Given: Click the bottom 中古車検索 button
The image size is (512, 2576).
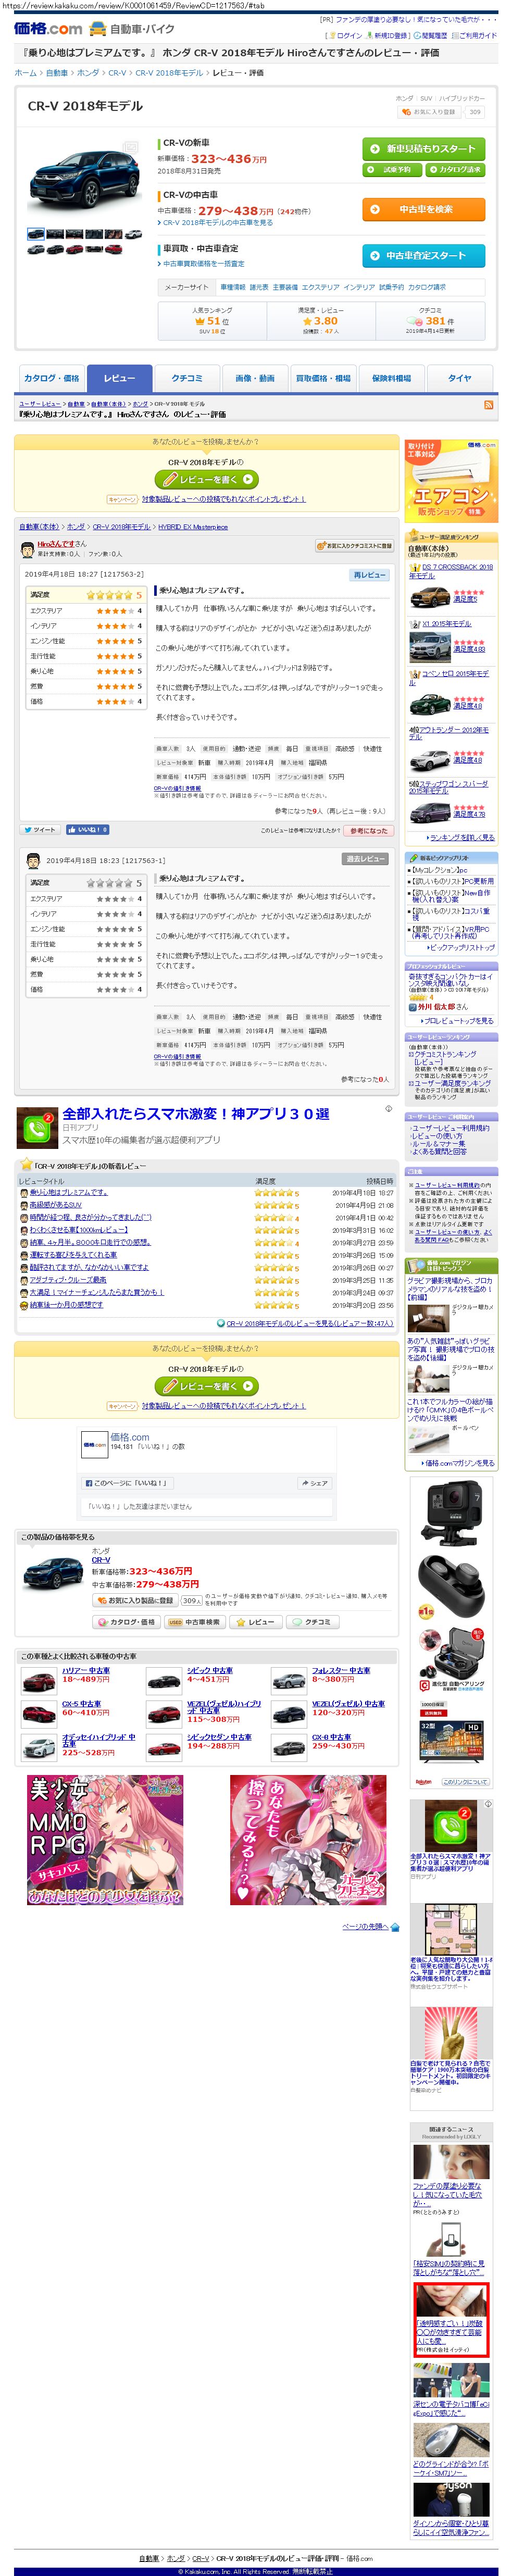Looking at the screenshot, I should coord(195,1622).
